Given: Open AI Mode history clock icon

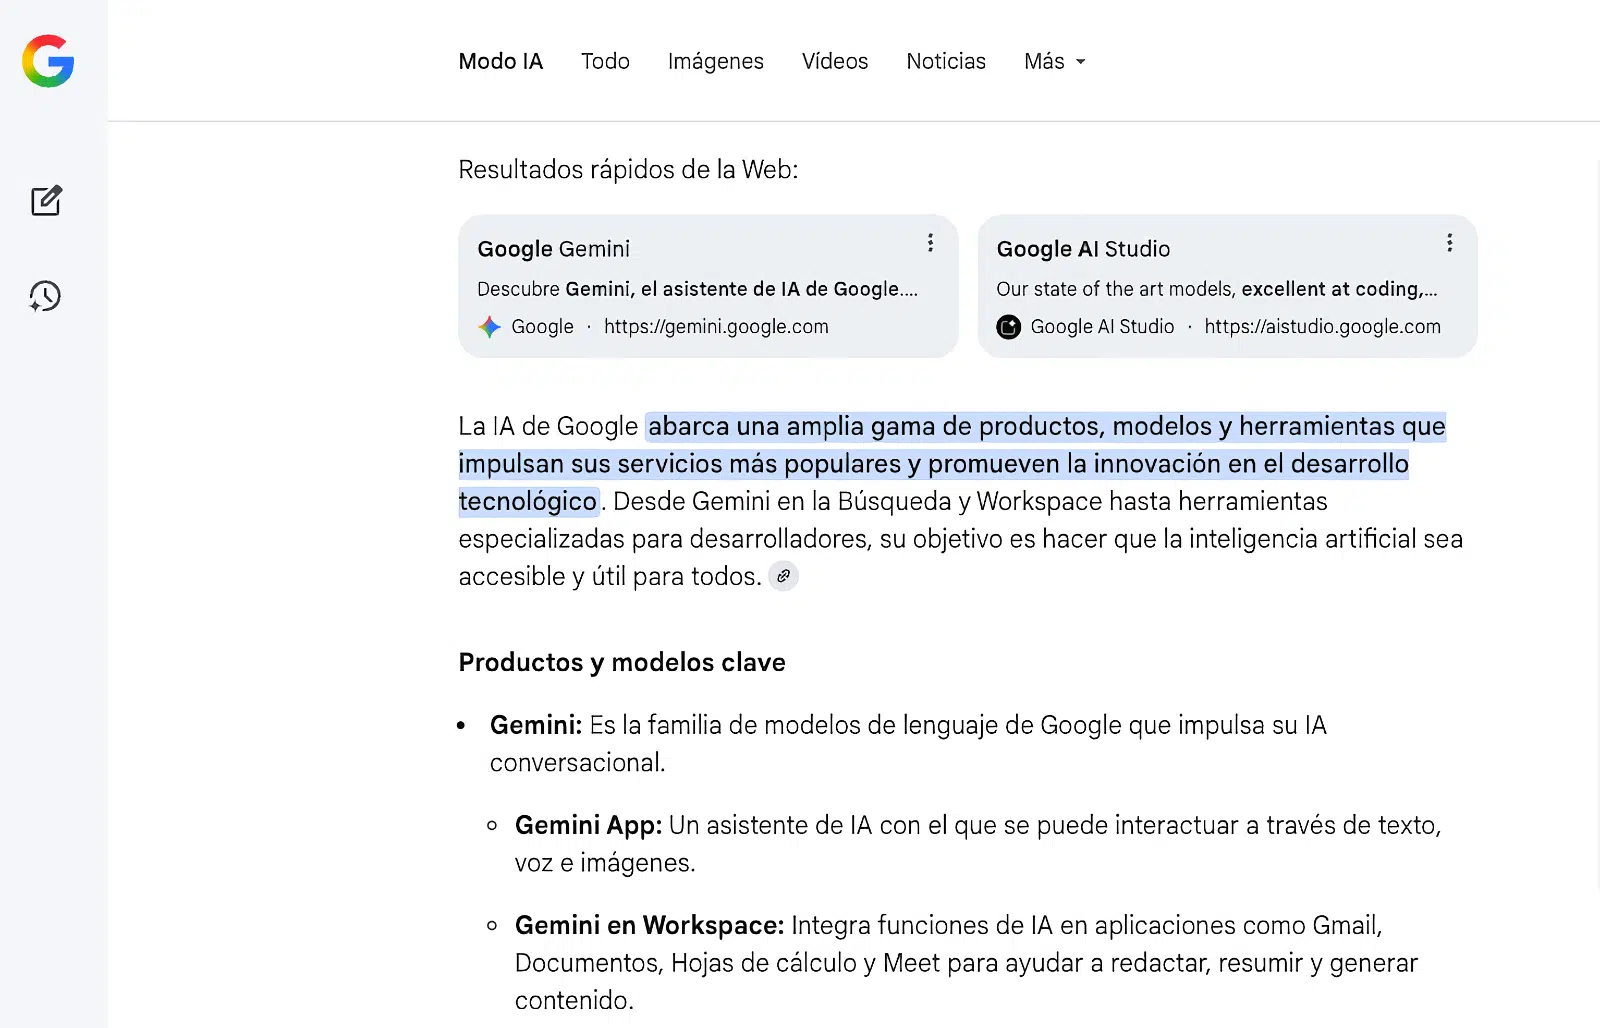Looking at the screenshot, I should 45,296.
